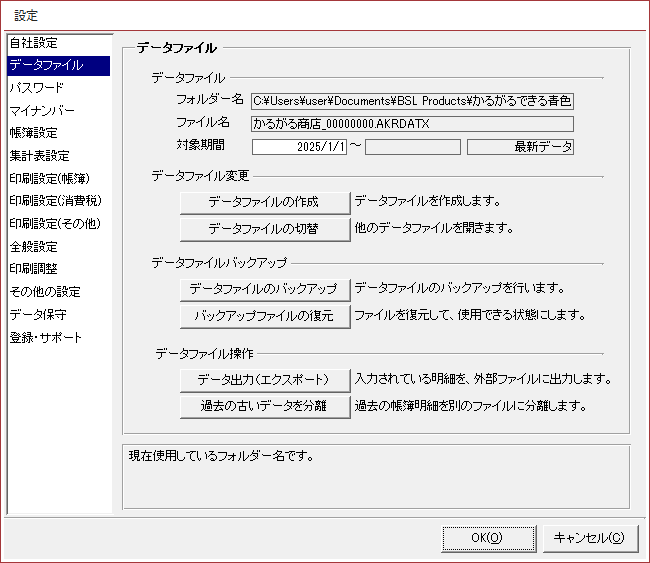This screenshot has width=650, height=563.
Task: Select 印刷設定(消費税) category
Action: 50,201
